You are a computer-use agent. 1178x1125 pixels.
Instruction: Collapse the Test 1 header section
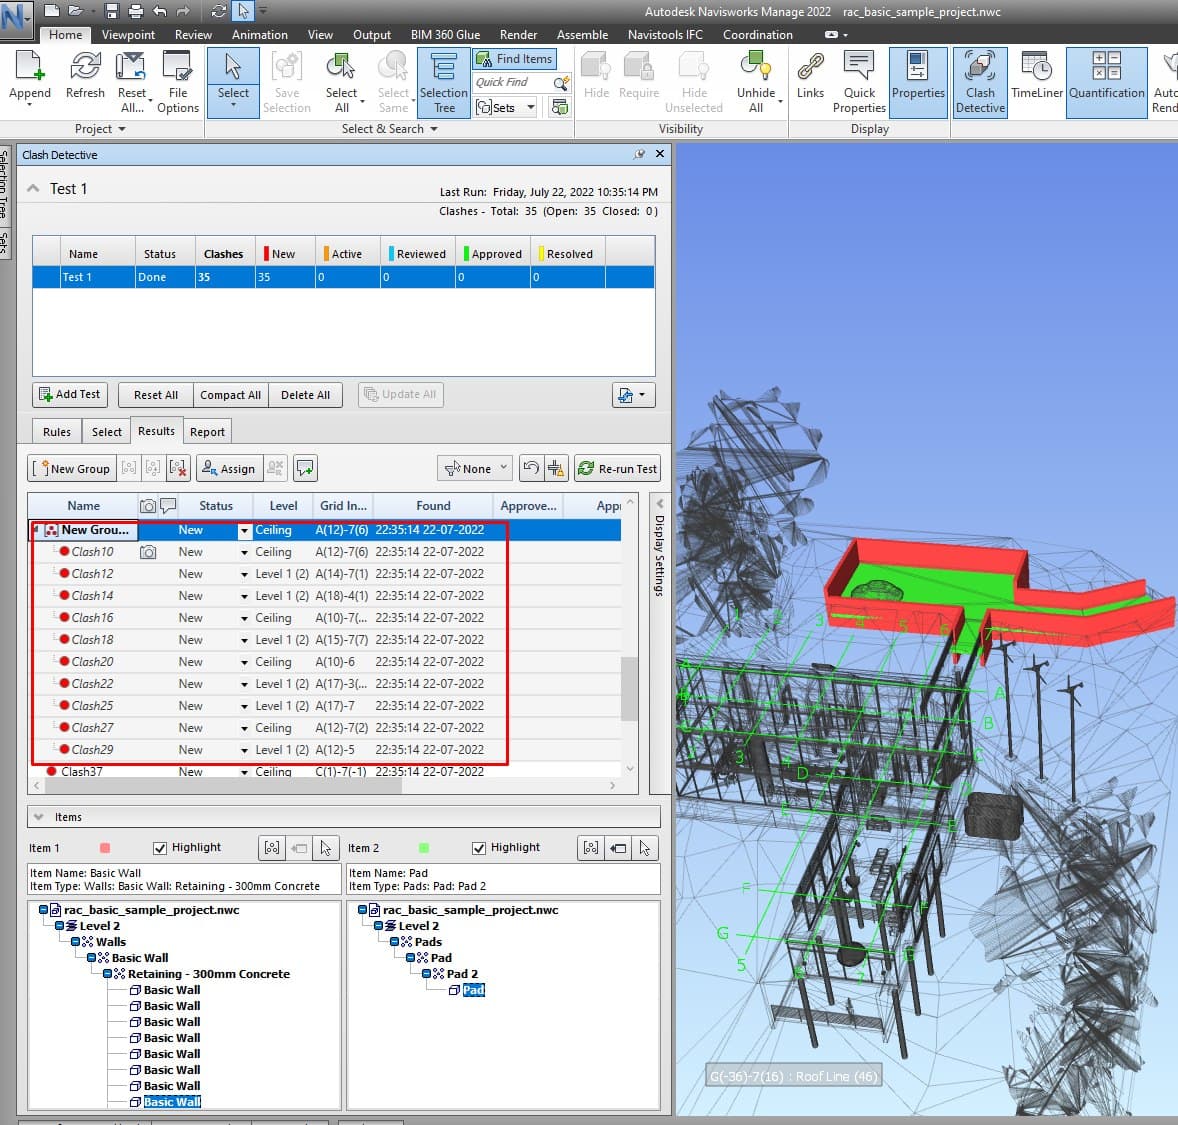point(33,189)
